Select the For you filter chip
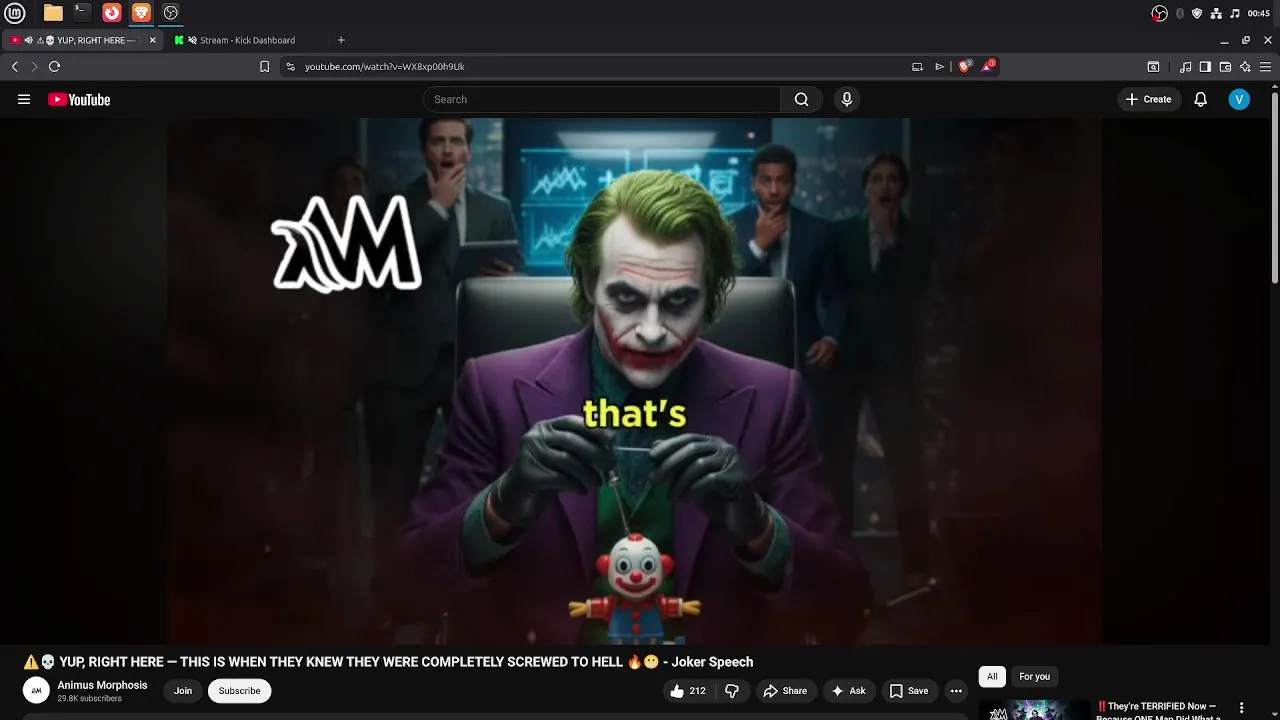Image resolution: width=1280 pixels, height=720 pixels. point(1034,676)
